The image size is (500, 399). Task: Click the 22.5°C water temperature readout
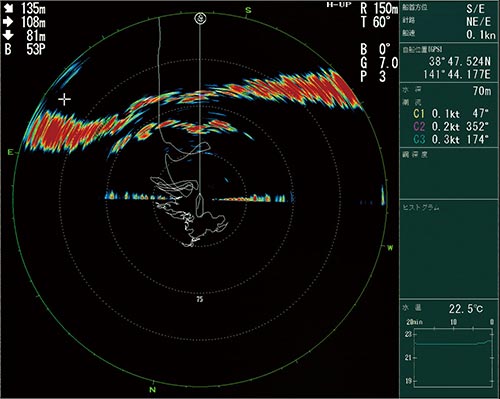coord(466,309)
